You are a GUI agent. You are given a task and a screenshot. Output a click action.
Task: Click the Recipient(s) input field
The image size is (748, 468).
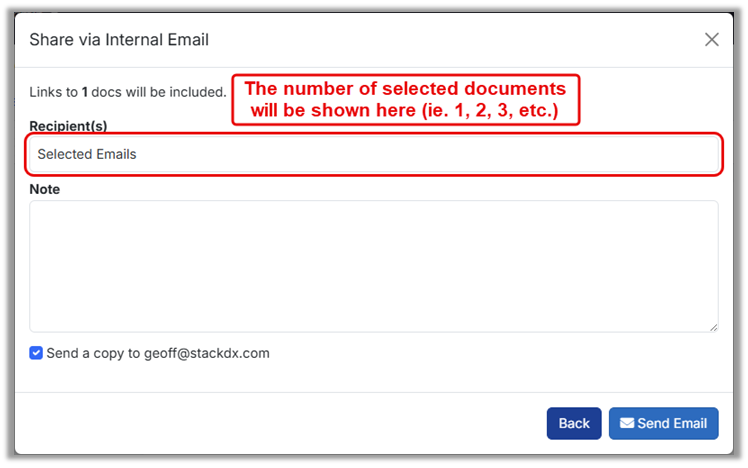click(373, 155)
